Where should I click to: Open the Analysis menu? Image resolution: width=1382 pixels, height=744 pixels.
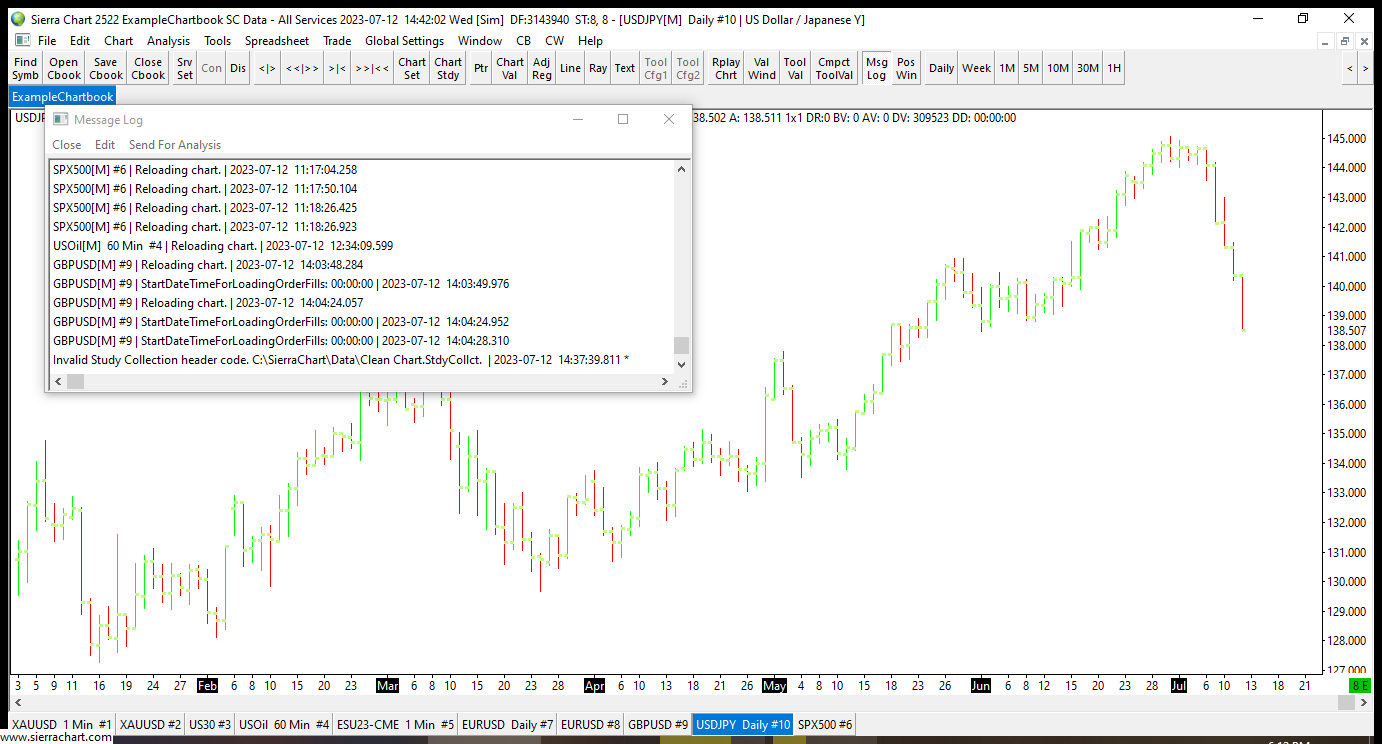[168, 41]
